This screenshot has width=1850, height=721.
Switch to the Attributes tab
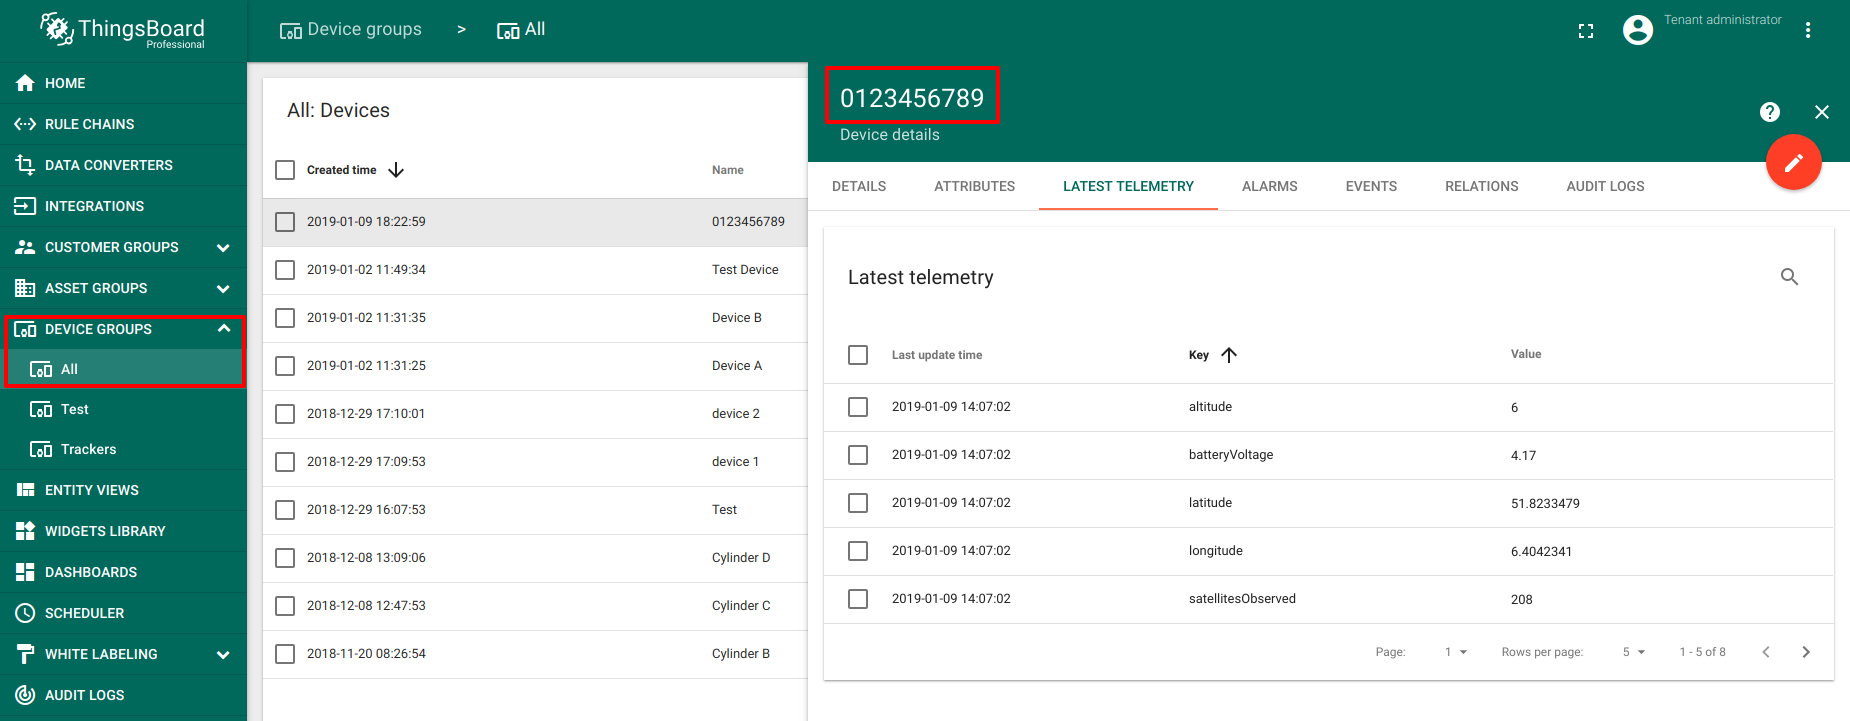tap(974, 186)
